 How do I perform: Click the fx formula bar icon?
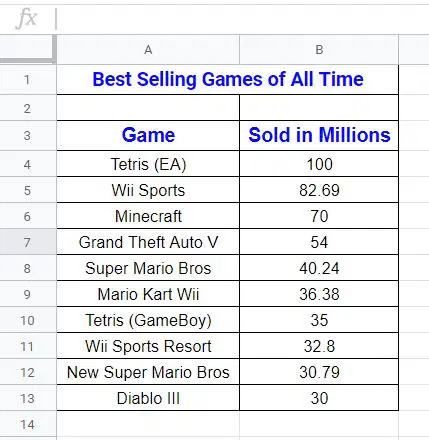[26, 18]
